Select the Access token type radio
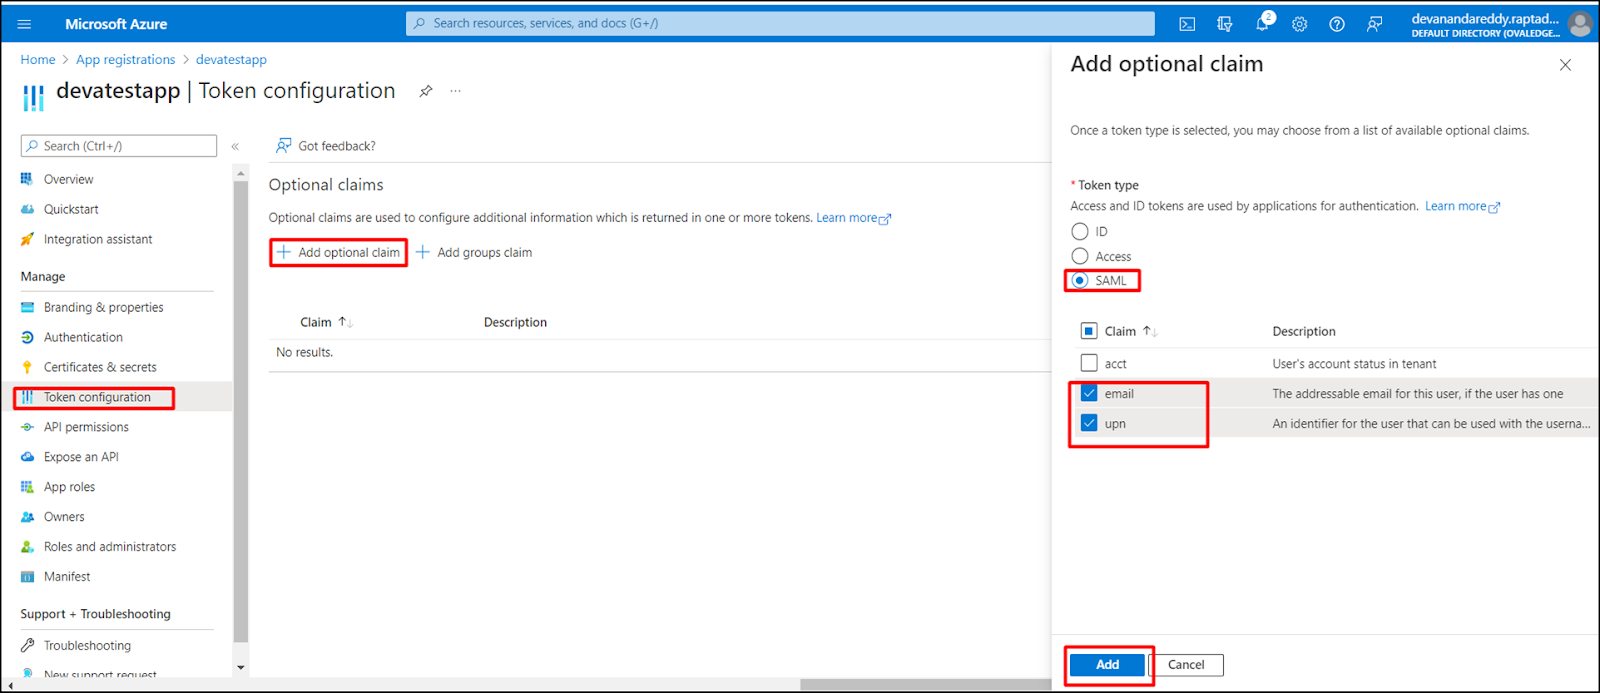The height and width of the screenshot is (693, 1600). [1080, 256]
